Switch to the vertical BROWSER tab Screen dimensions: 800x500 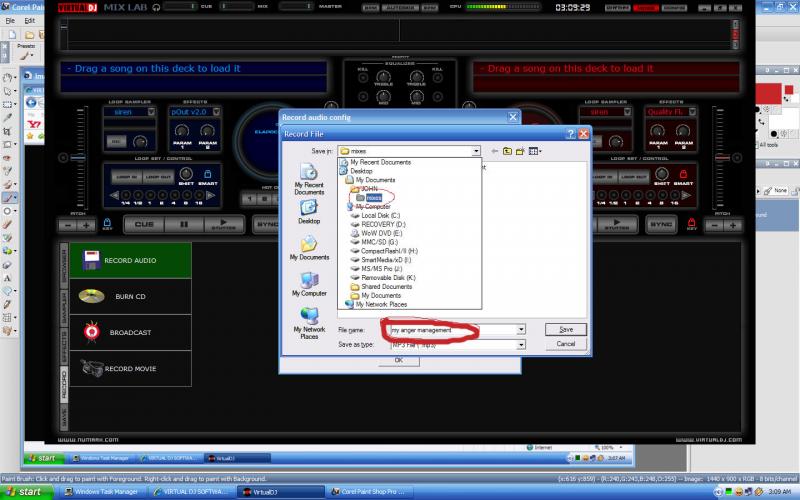tap(64, 264)
